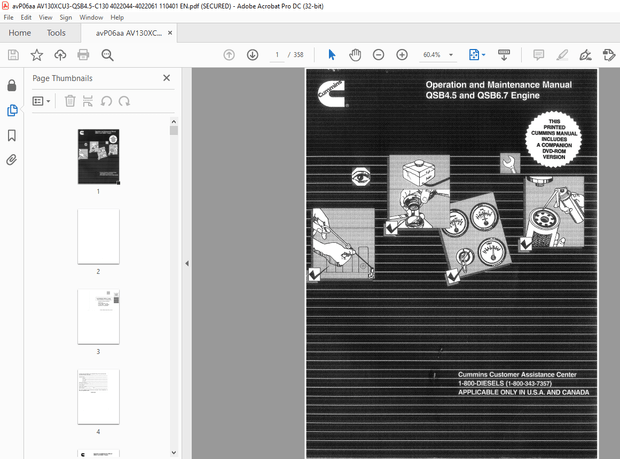Viewport: 620px width, 459px height.
Task: Toggle the Page Thumbnails sidebar icon
Action: pyautogui.click(x=12, y=110)
